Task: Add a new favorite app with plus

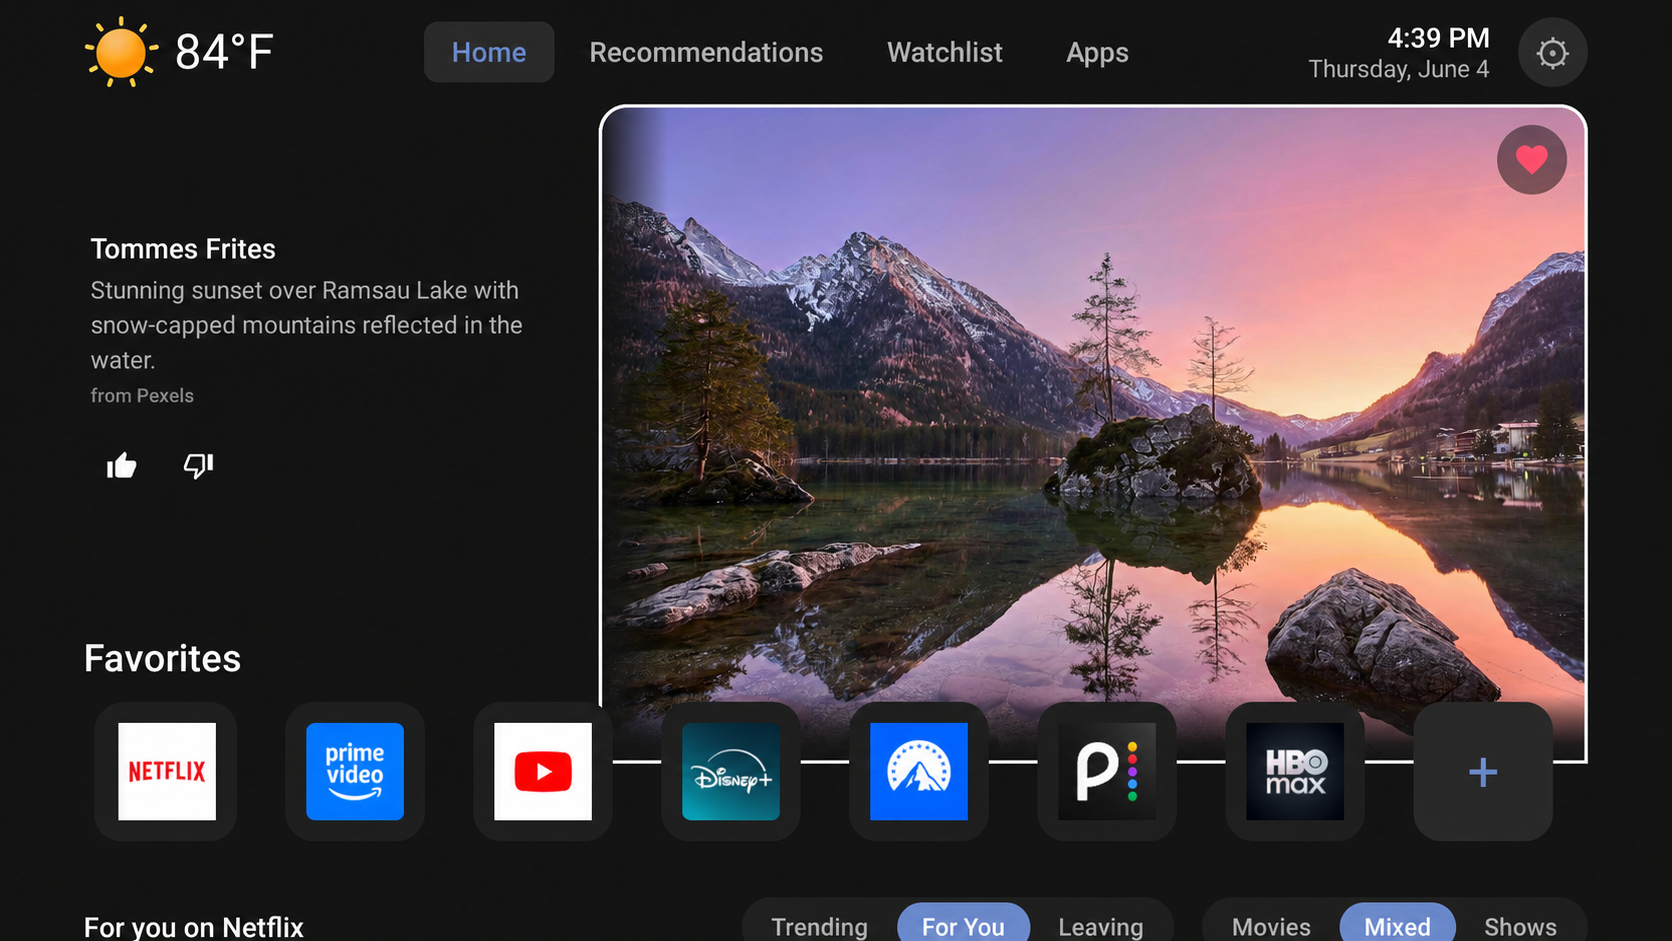Action: tap(1483, 771)
